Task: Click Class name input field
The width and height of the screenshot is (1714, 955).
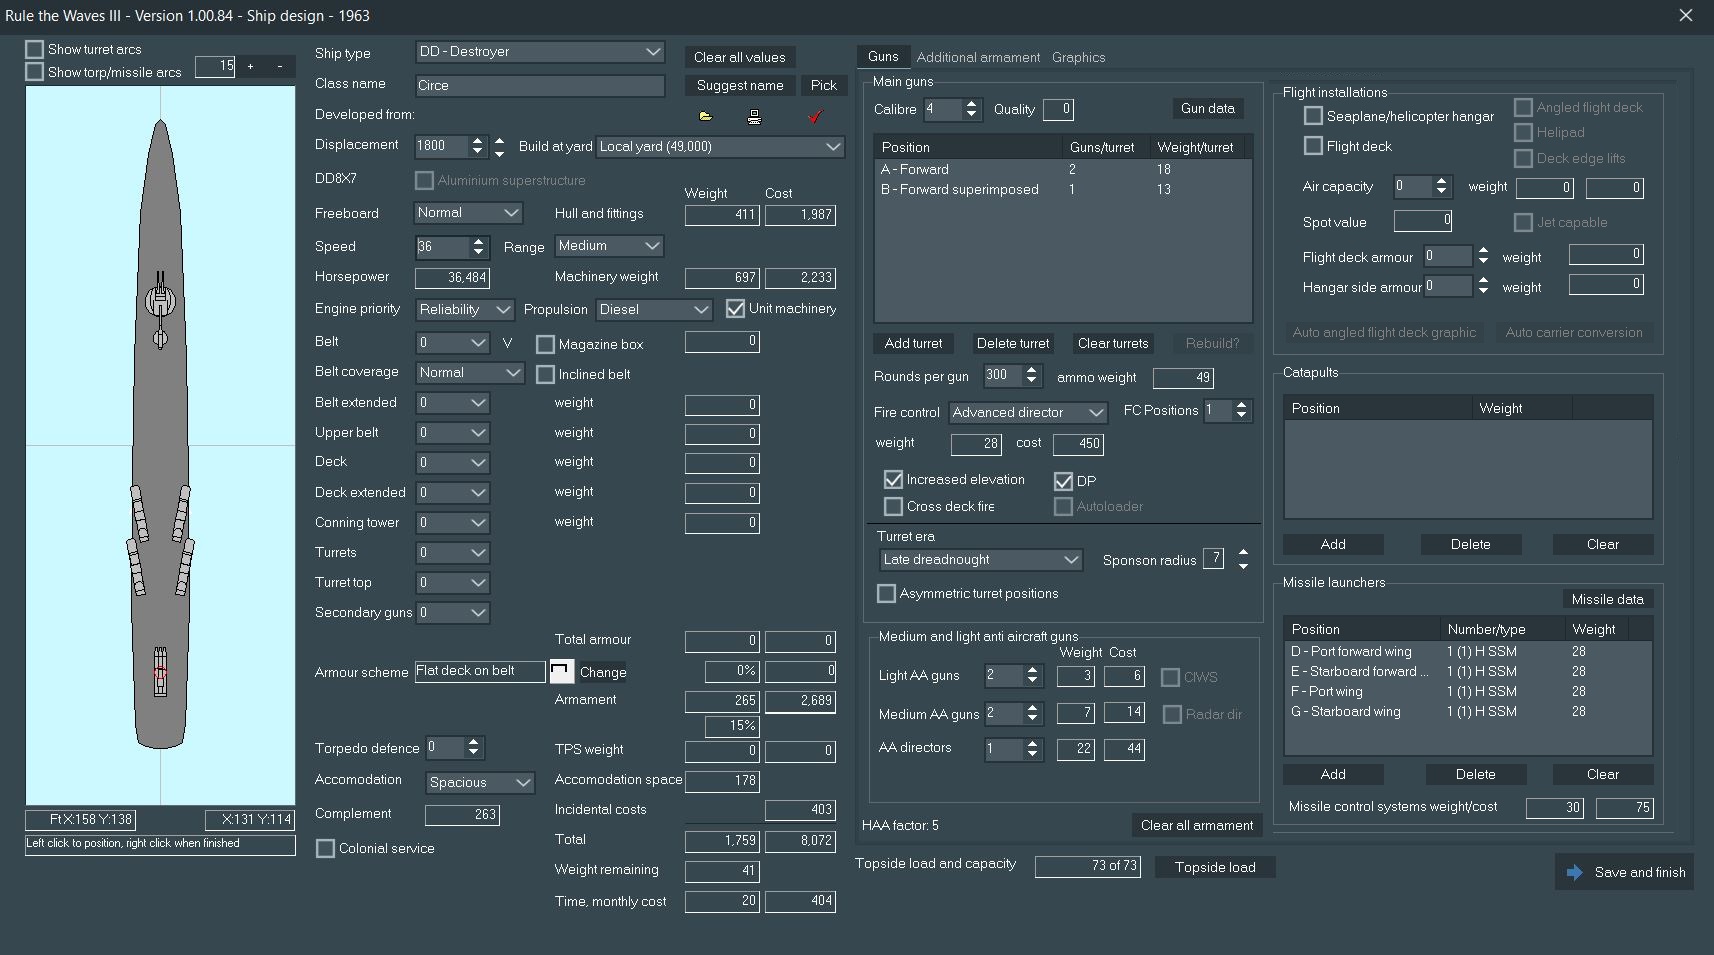Action: pyautogui.click(x=540, y=85)
